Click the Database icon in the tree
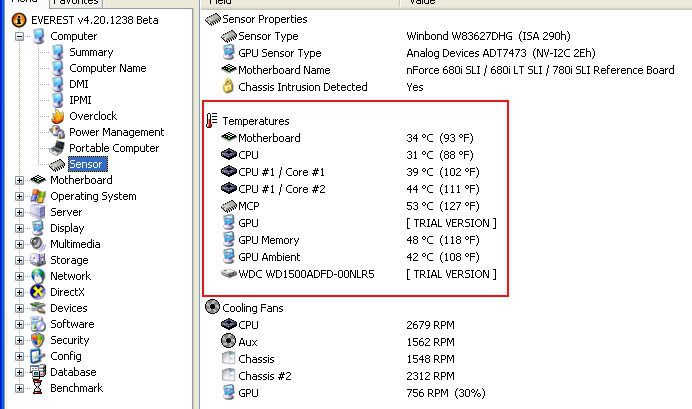Image resolution: width=692 pixels, height=409 pixels. pyautogui.click(x=38, y=371)
